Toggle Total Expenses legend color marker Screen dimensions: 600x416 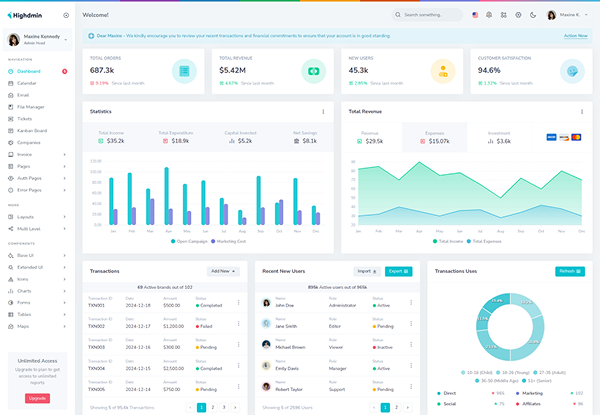click(469, 241)
